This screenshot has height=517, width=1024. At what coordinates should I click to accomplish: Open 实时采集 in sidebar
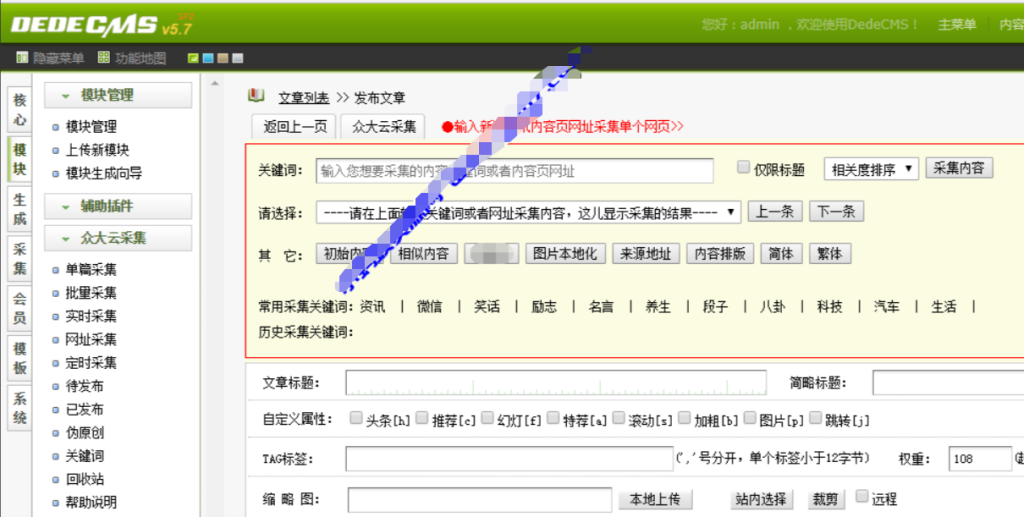click(x=91, y=317)
